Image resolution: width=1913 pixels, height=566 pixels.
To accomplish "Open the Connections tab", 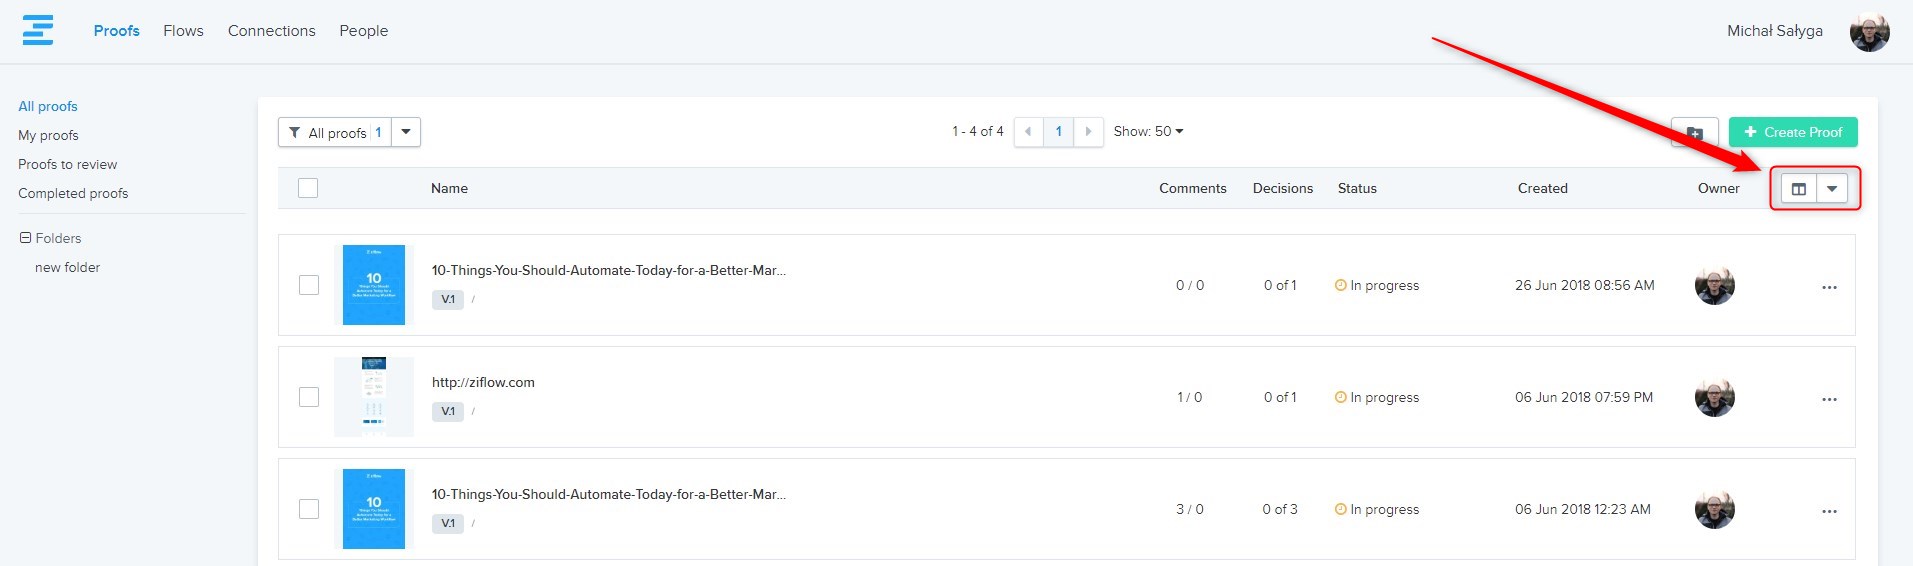I will tap(271, 31).
